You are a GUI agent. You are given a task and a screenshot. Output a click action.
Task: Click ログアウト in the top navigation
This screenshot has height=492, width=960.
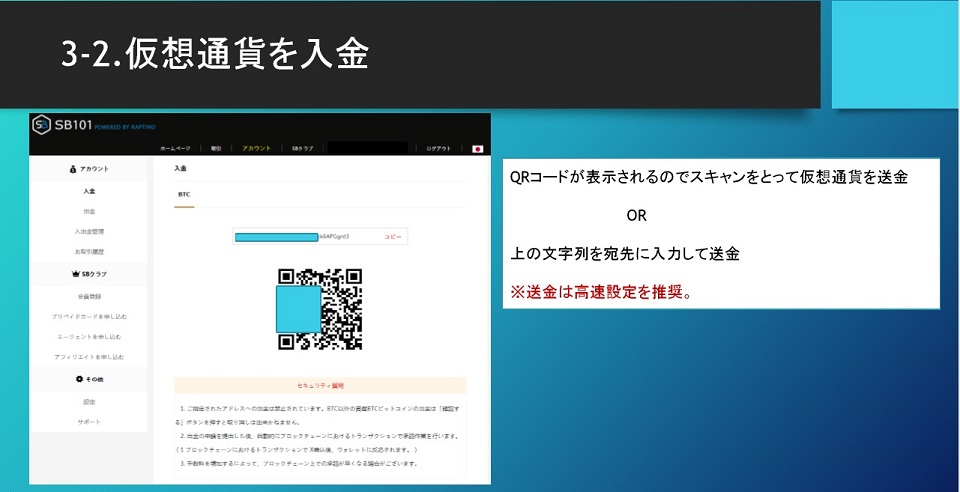[x=438, y=149]
